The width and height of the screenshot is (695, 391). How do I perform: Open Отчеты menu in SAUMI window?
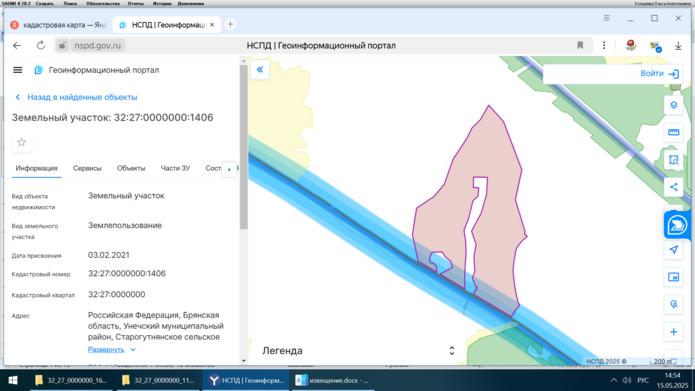[x=135, y=3]
